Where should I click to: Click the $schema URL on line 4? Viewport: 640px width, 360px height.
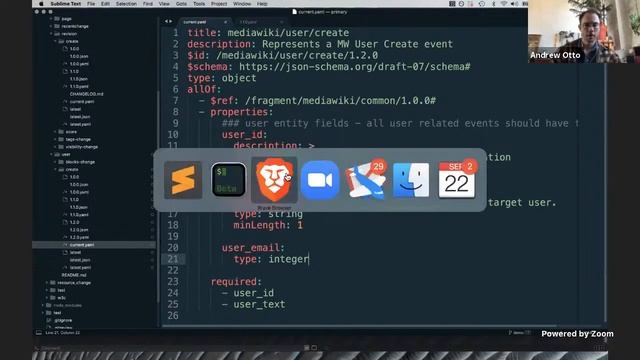click(x=355, y=67)
